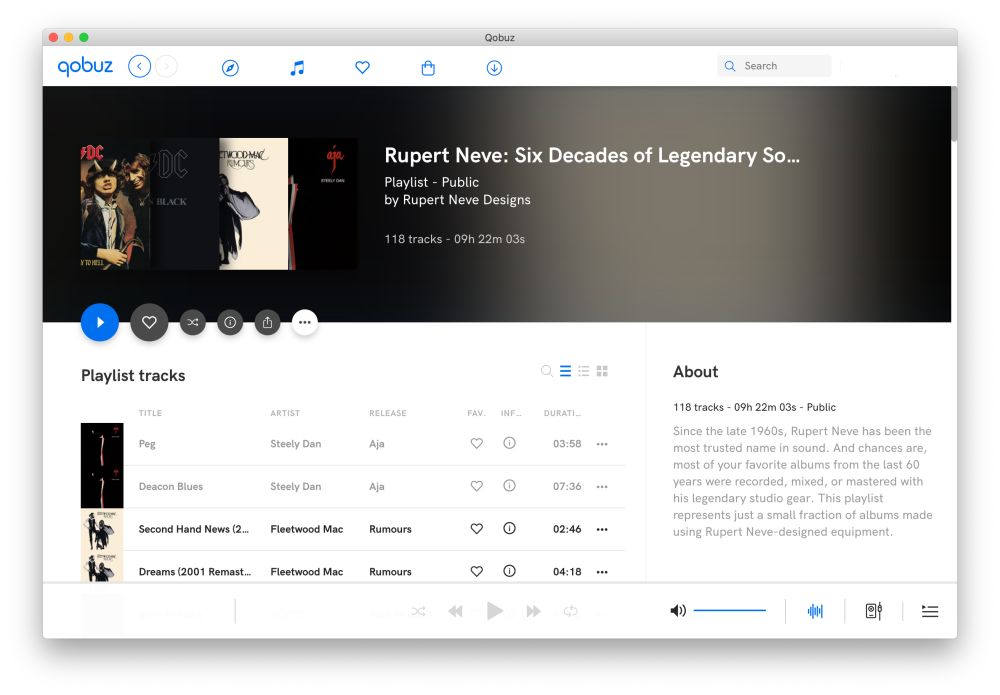Image resolution: width=1000 pixels, height=695 pixels.
Task: Click the vertical scrollbar on the right
Action: (x=954, y=114)
